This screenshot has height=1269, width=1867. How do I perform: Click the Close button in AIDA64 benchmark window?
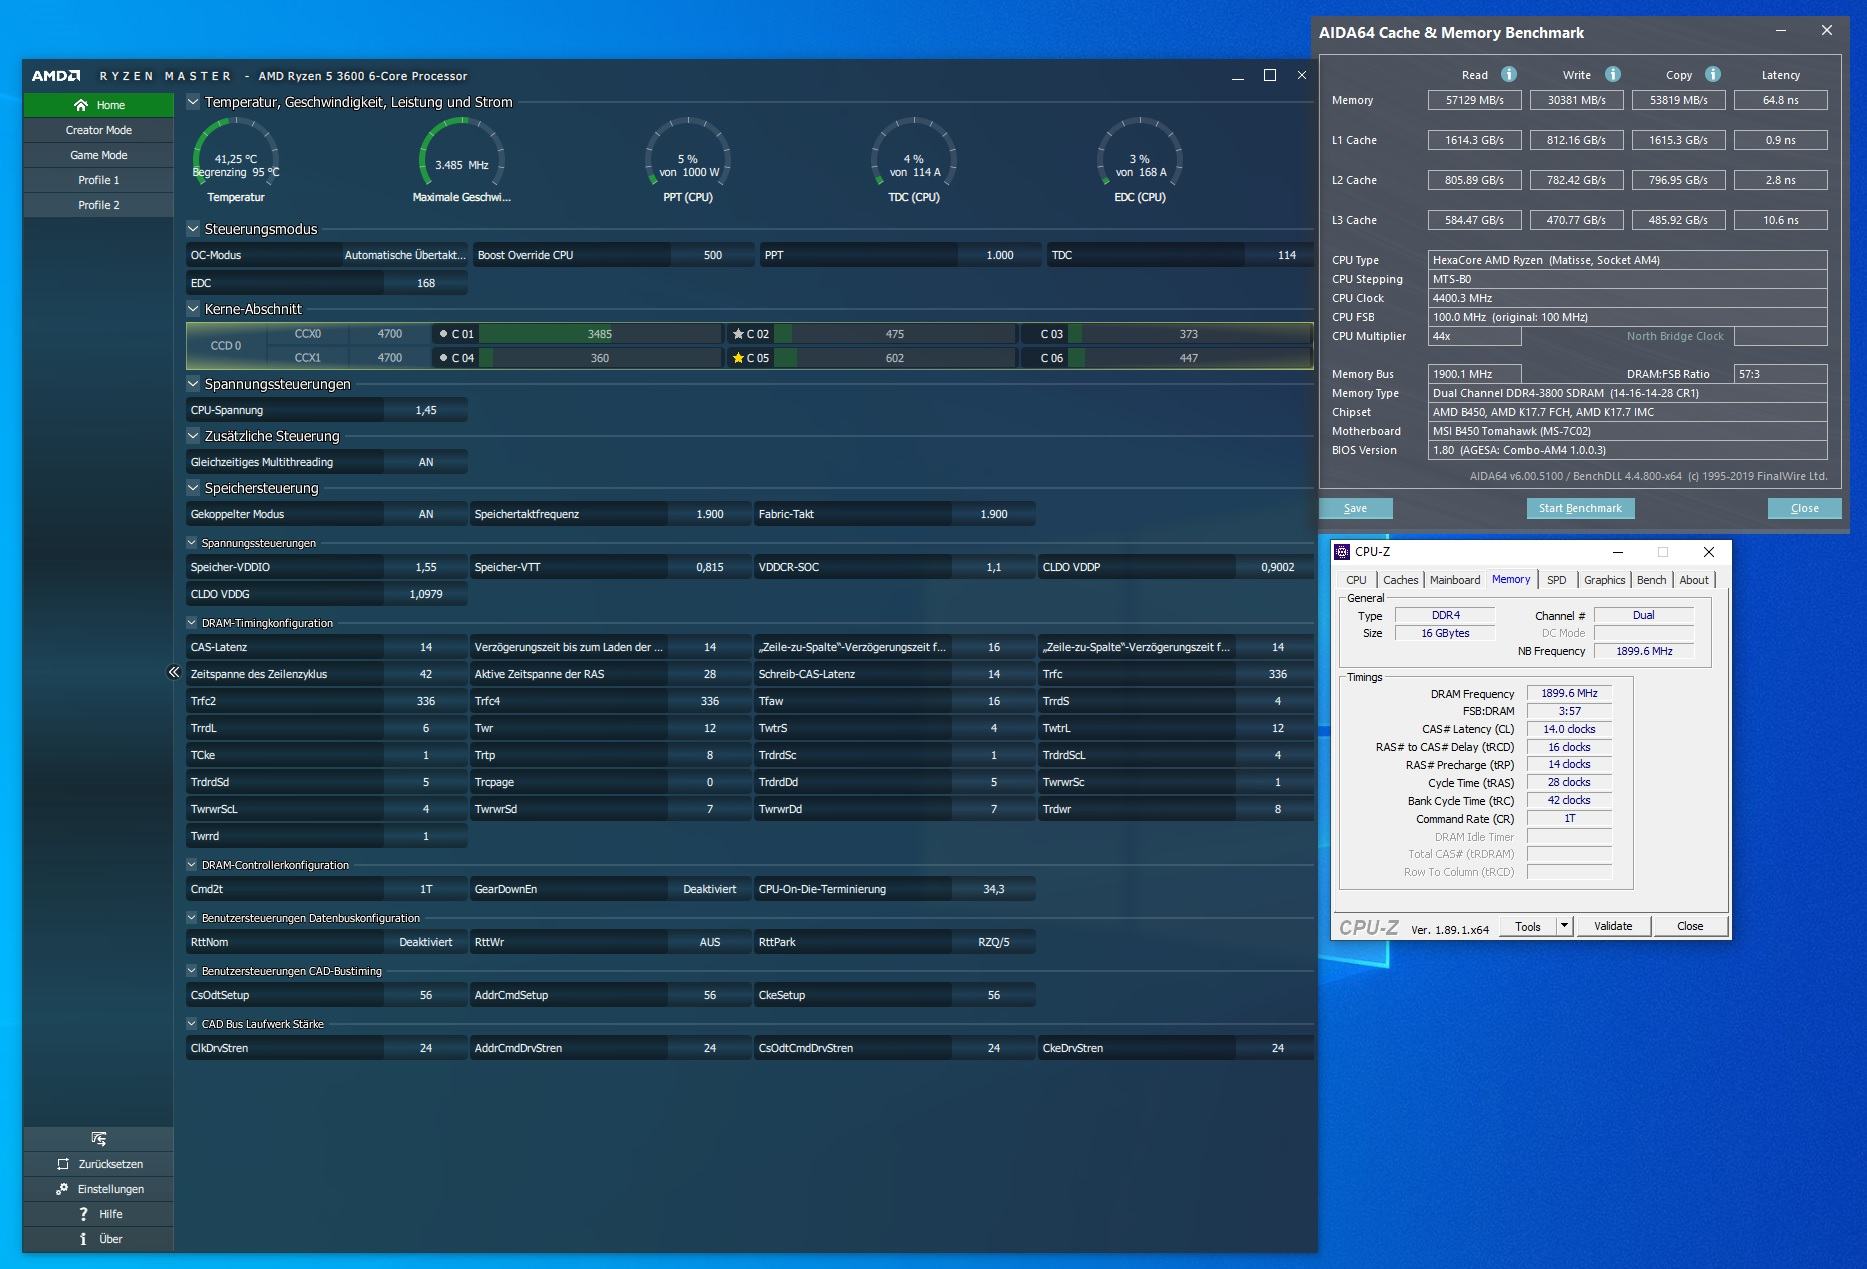(1804, 508)
